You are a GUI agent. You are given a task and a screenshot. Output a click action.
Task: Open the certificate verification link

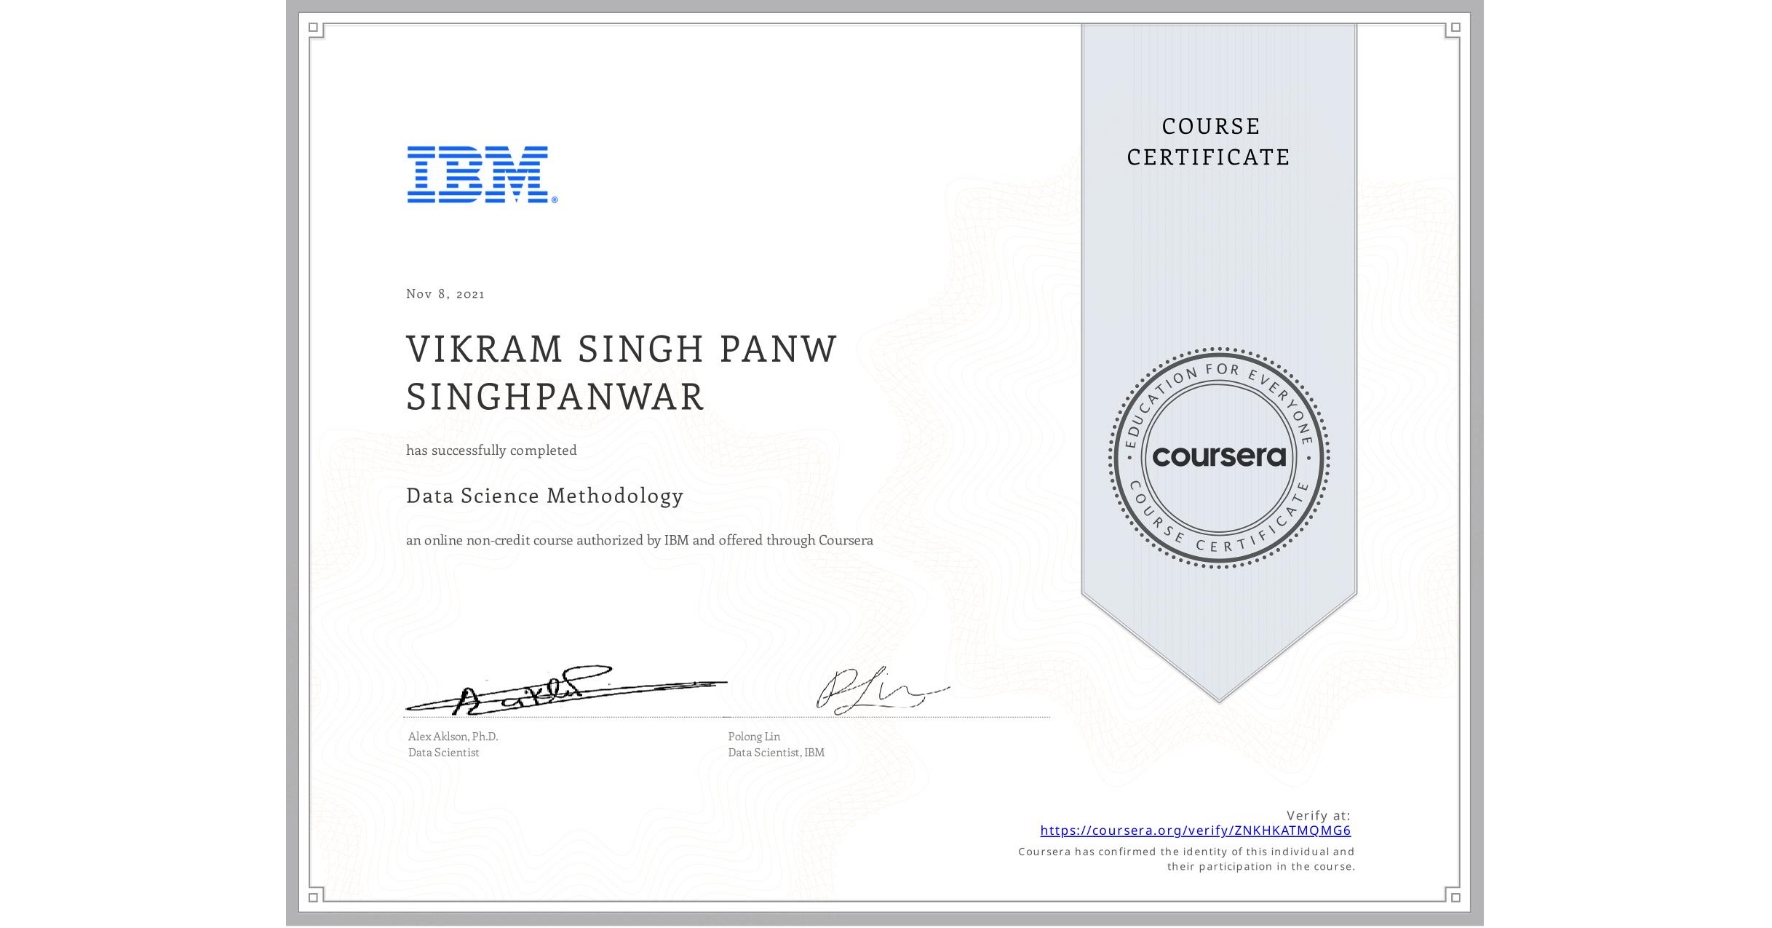[1196, 830]
